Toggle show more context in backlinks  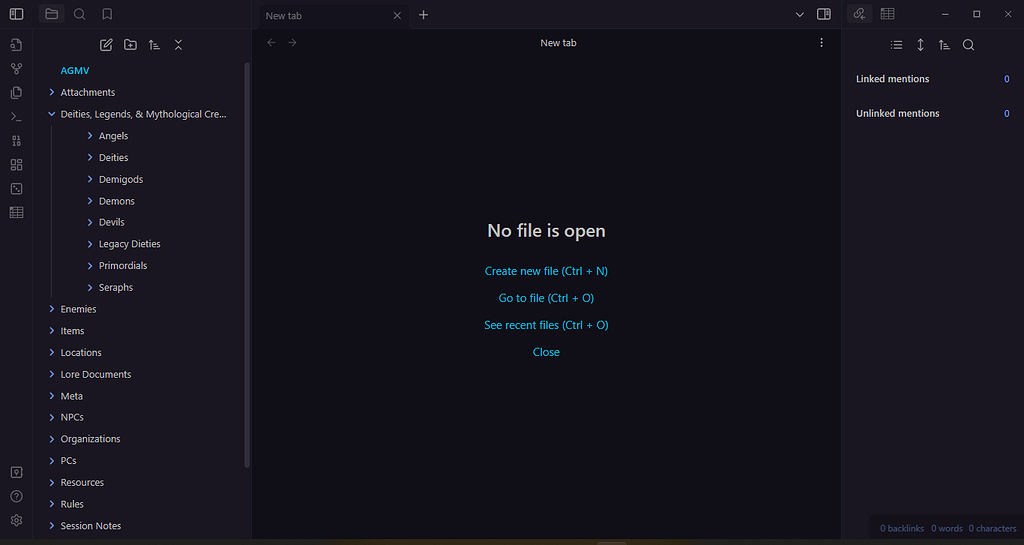pyautogui.click(x=920, y=45)
